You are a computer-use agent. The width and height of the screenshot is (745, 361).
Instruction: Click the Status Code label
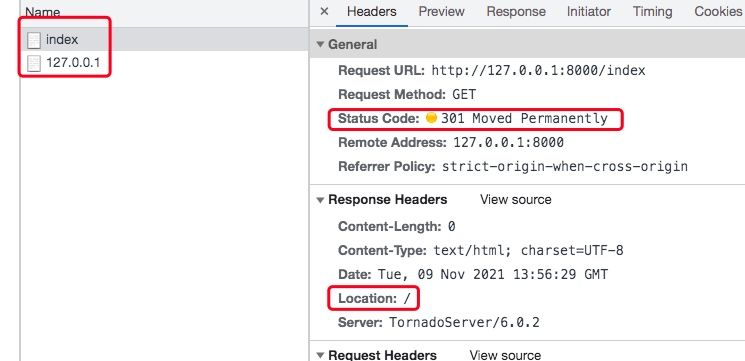tap(379, 118)
